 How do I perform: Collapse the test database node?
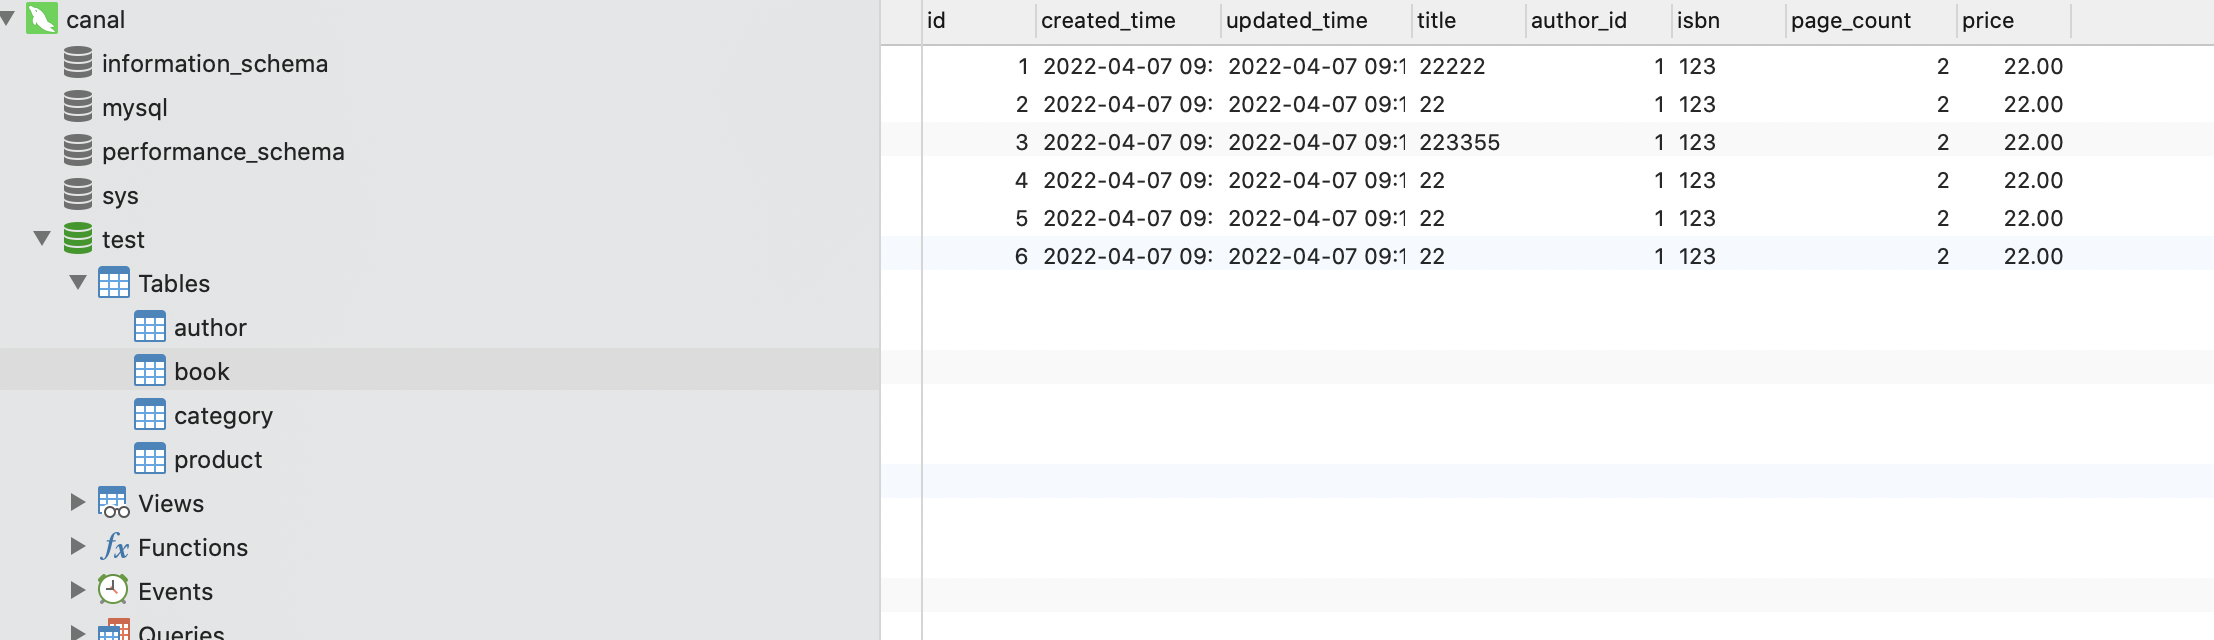coord(42,239)
